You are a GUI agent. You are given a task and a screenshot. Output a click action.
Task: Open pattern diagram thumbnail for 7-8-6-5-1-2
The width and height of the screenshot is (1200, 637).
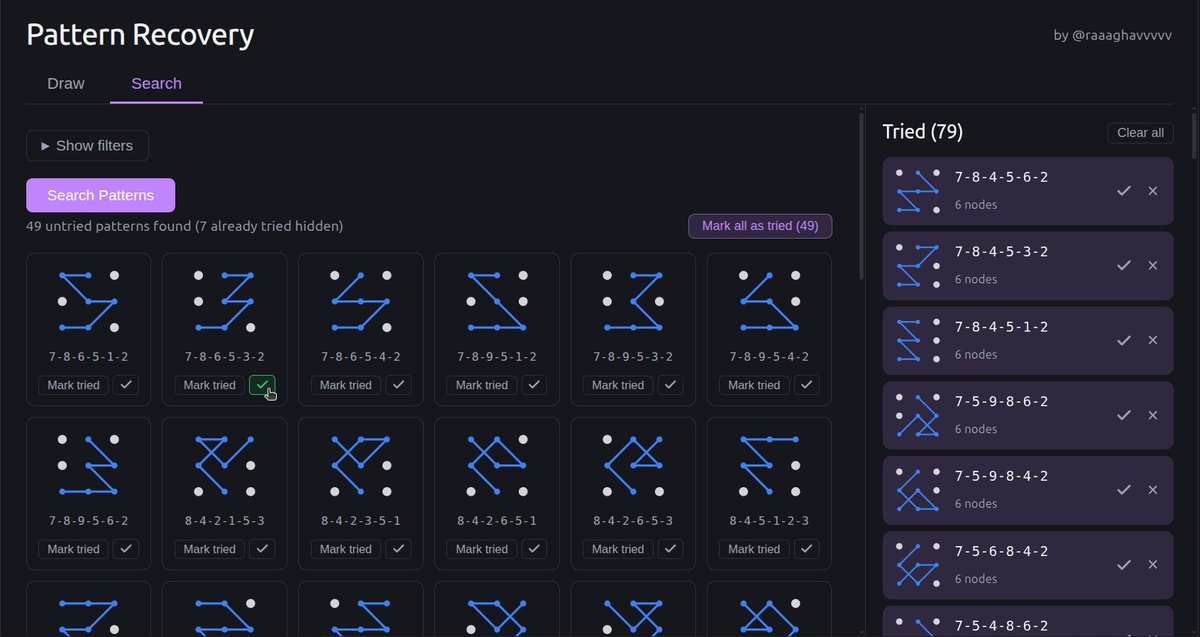(88, 301)
